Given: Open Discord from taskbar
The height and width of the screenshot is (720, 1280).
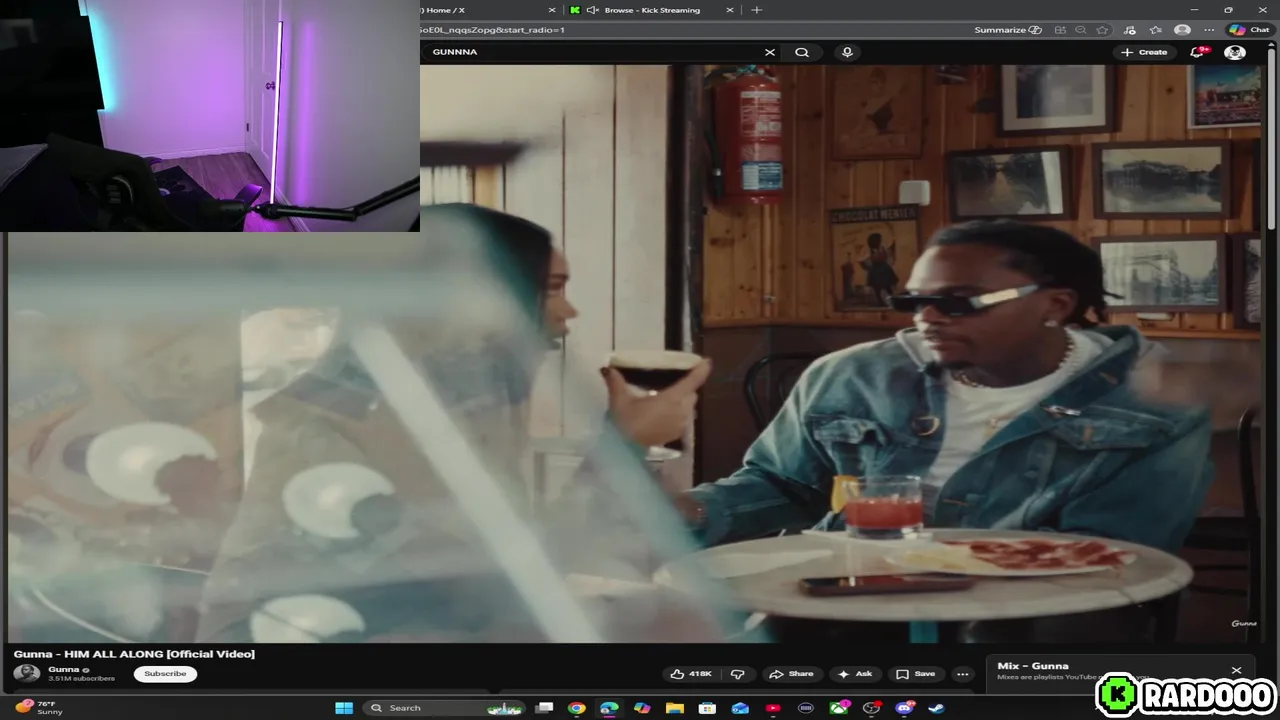Looking at the screenshot, I should [905, 708].
